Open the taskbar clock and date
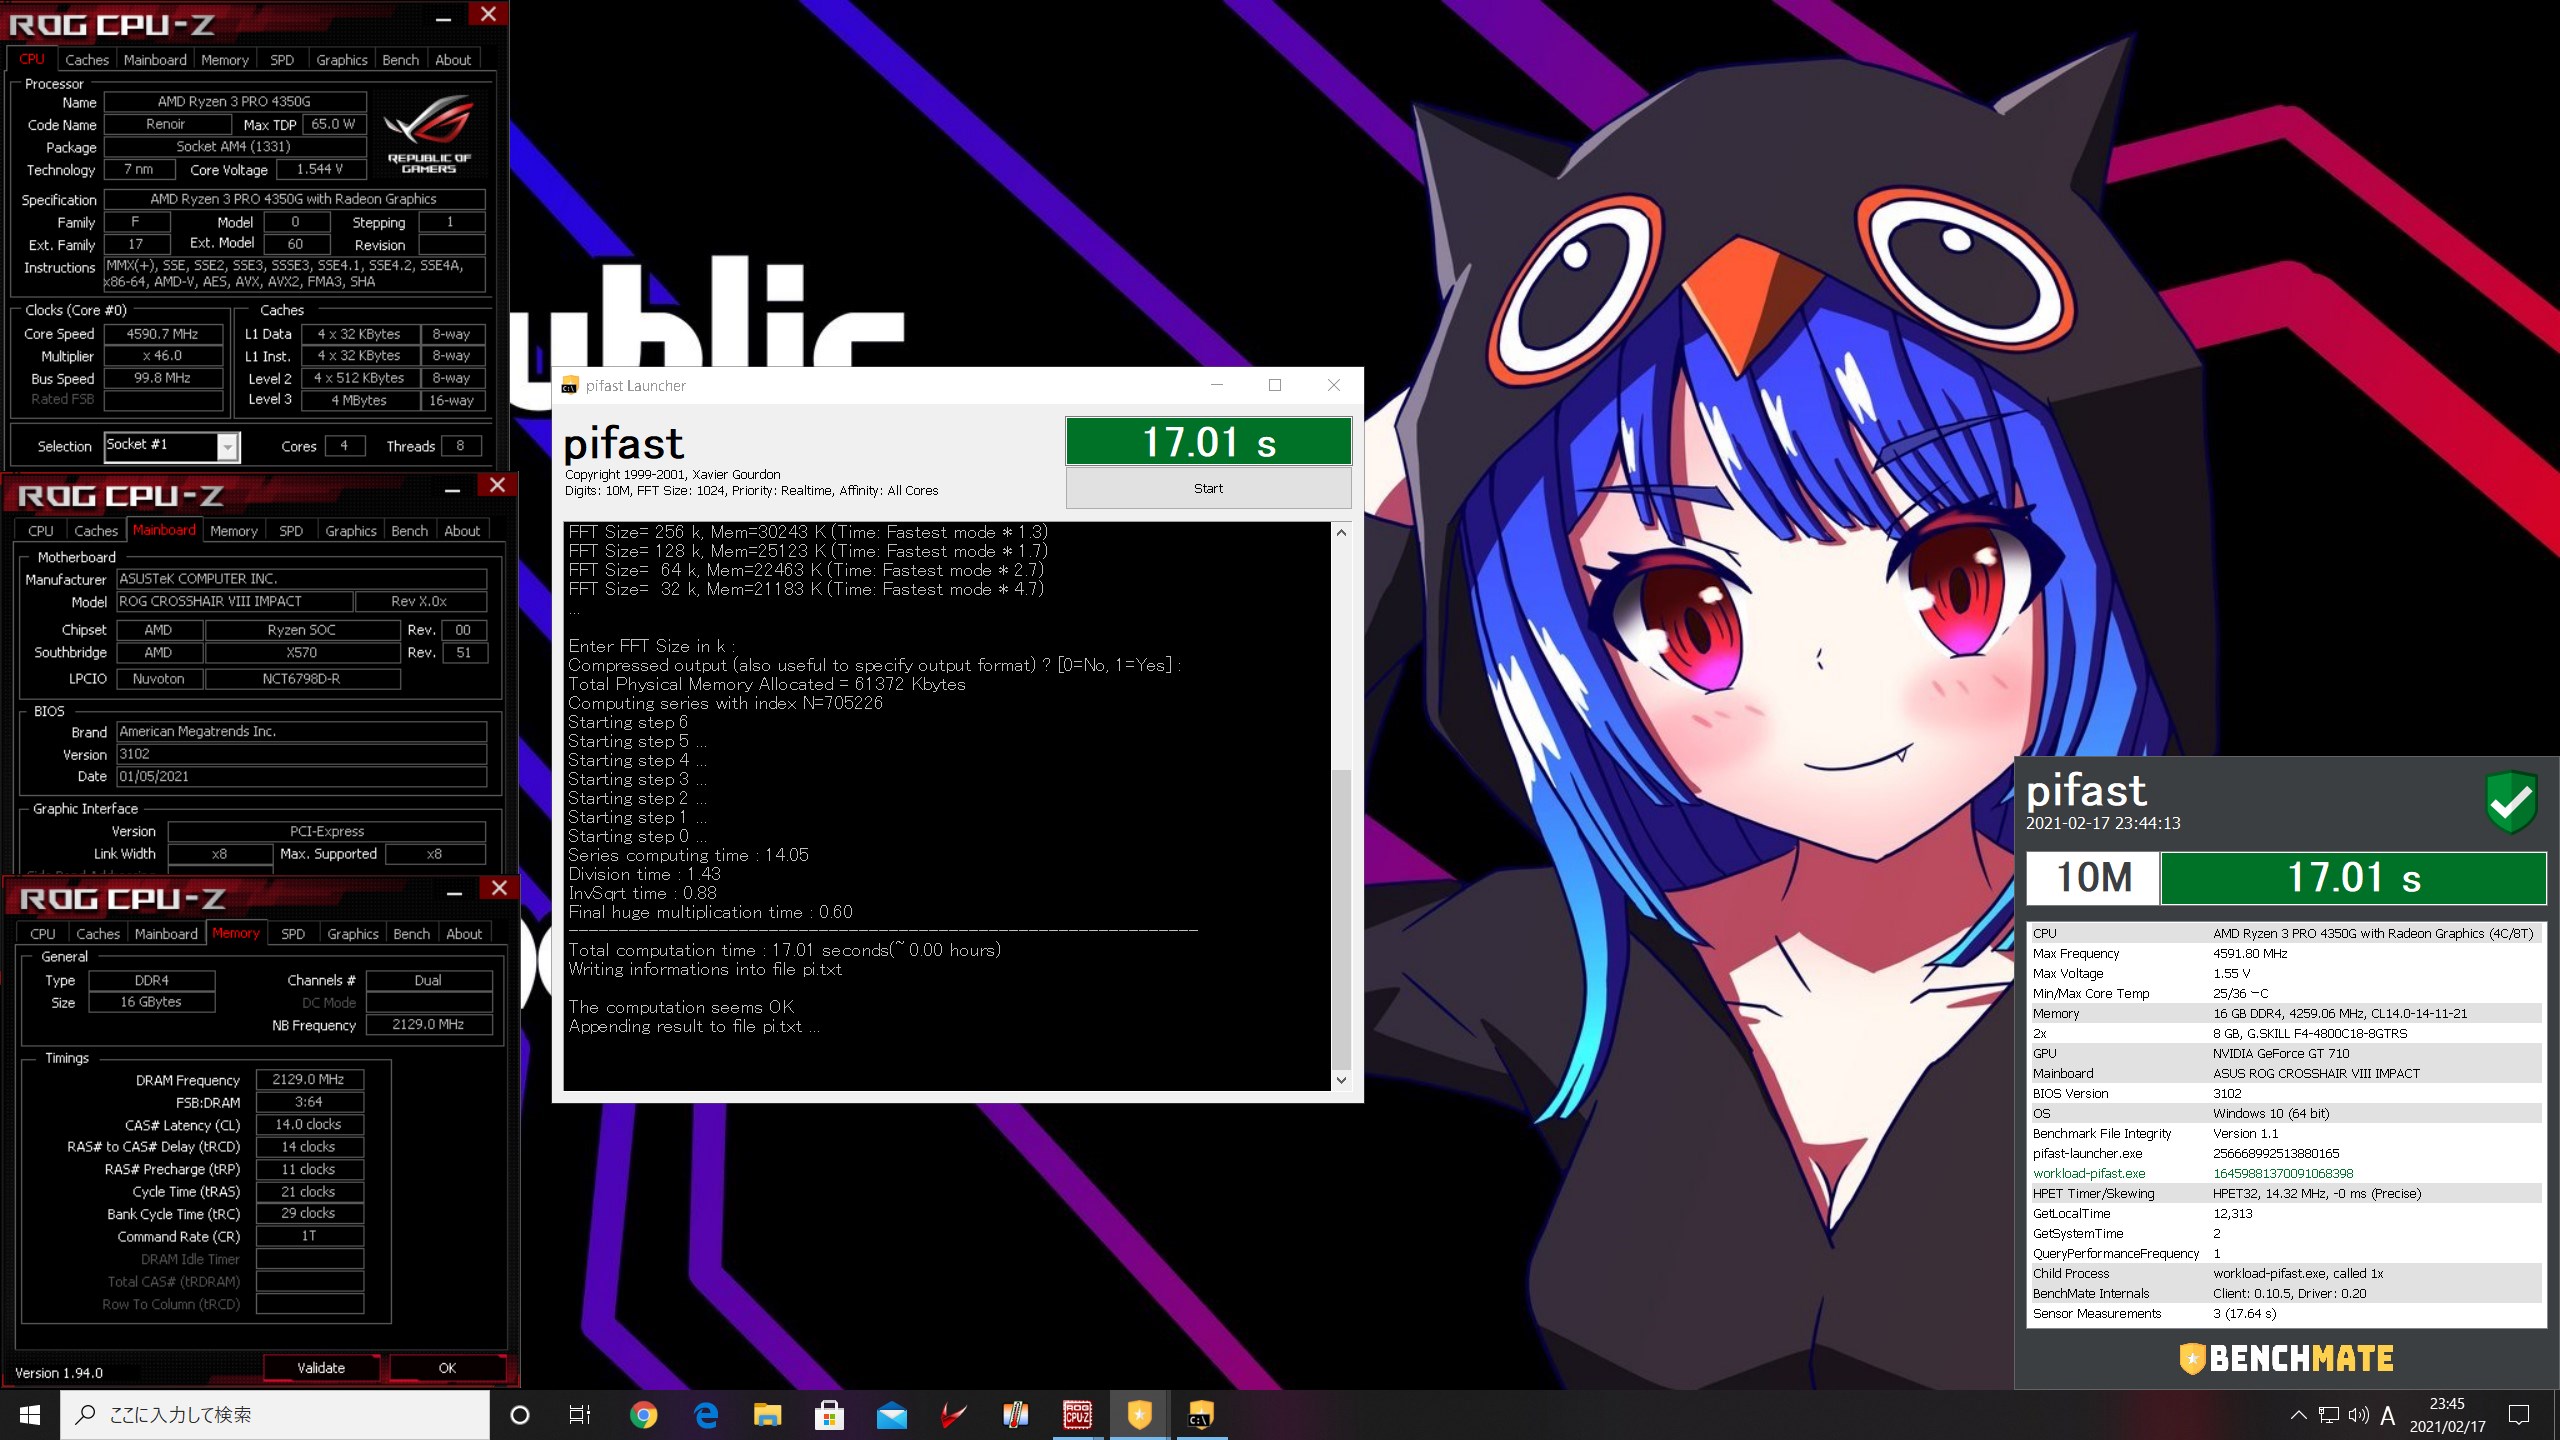This screenshot has width=2560, height=1440. tap(2447, 1415)
